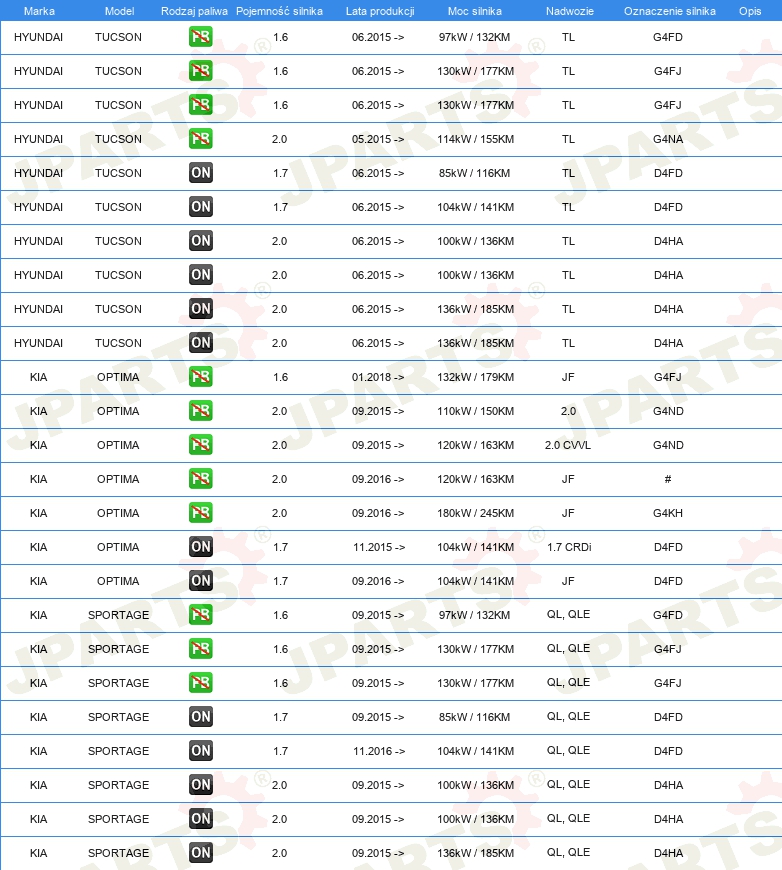Click the petrol icon for Tucson 97kW G4FD

(200, 37)
